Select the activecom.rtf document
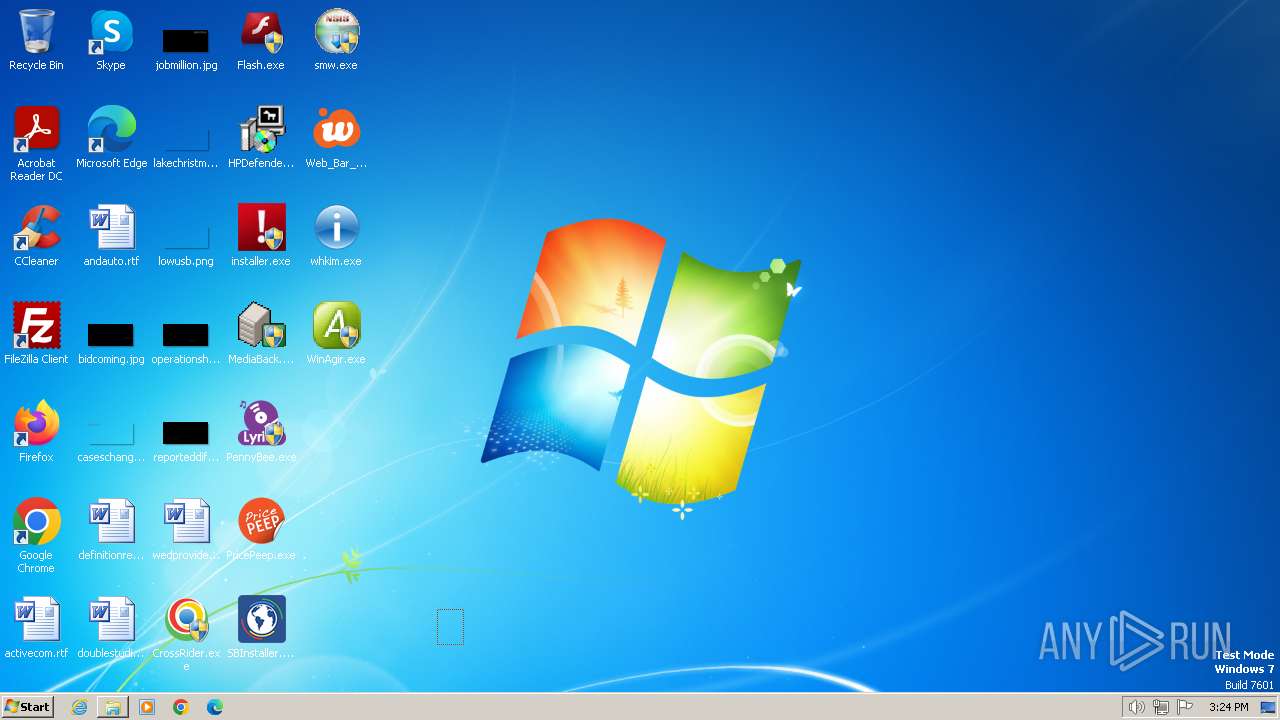This screenshot has width=1280, height=720. [x=36, y=628]
